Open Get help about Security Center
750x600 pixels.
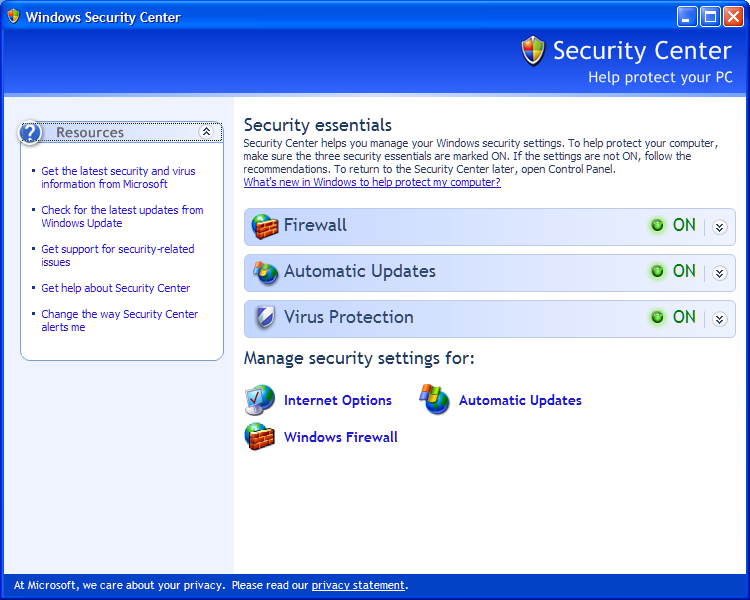click(115, 288)
